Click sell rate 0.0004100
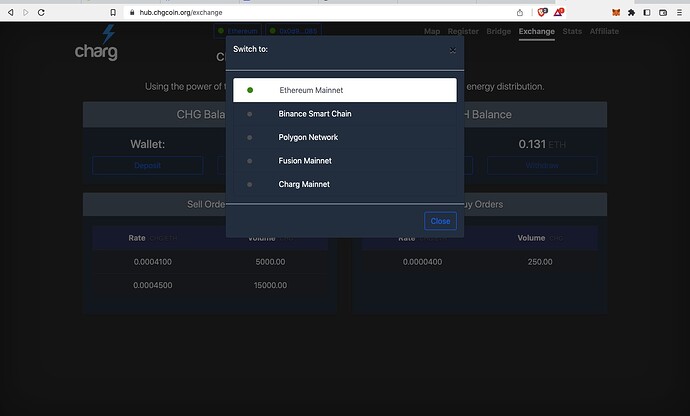Image resolution: width=690 pixels, height=416 pixels. coord(153,262)
